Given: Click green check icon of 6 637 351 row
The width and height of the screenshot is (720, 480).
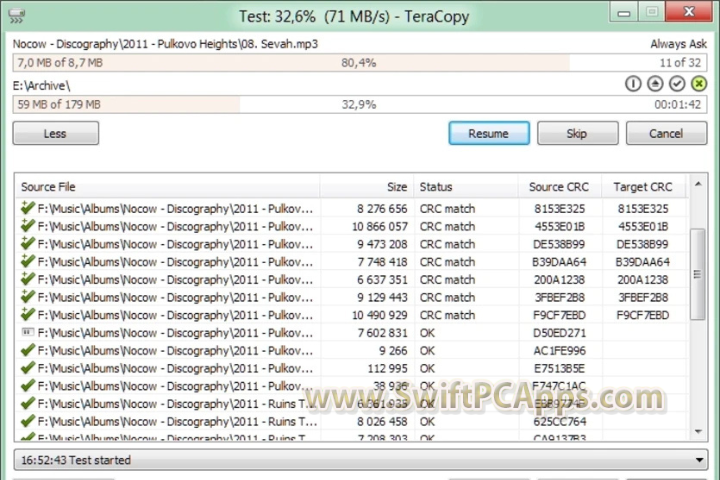Looking at the screenshot, I should [28, 279].
